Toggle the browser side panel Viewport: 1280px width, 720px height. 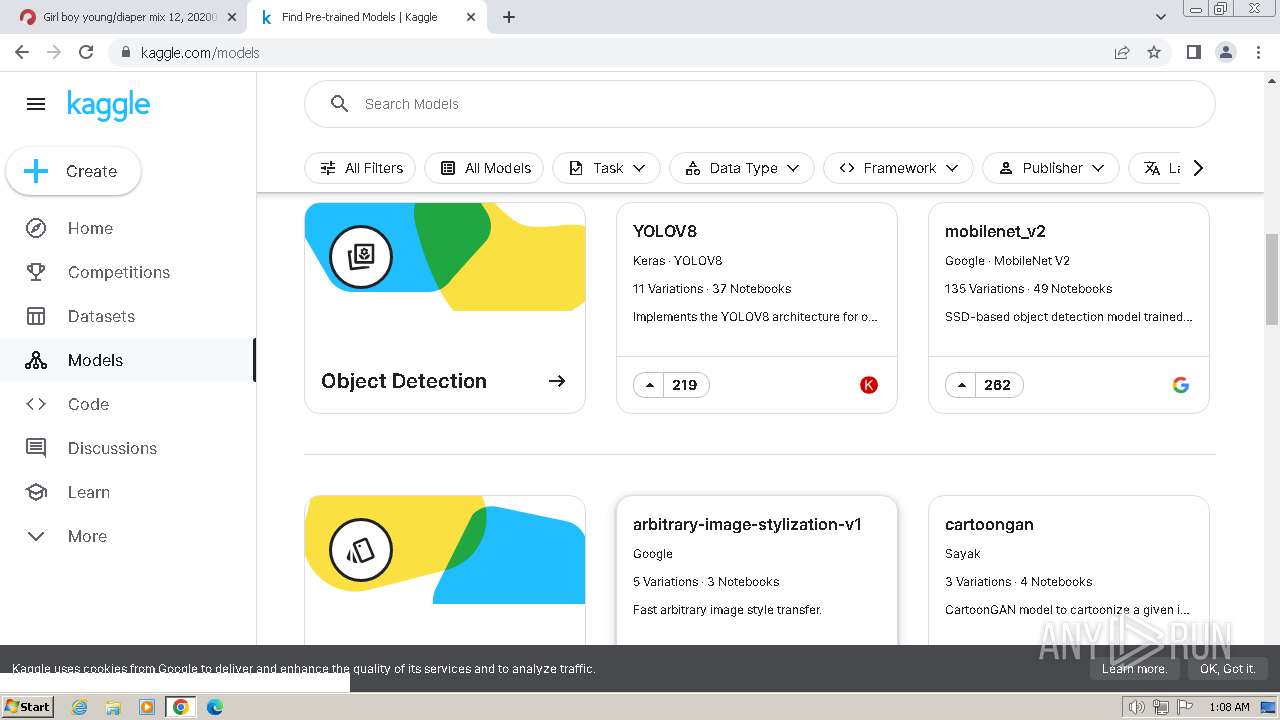tap(1193, 52)
